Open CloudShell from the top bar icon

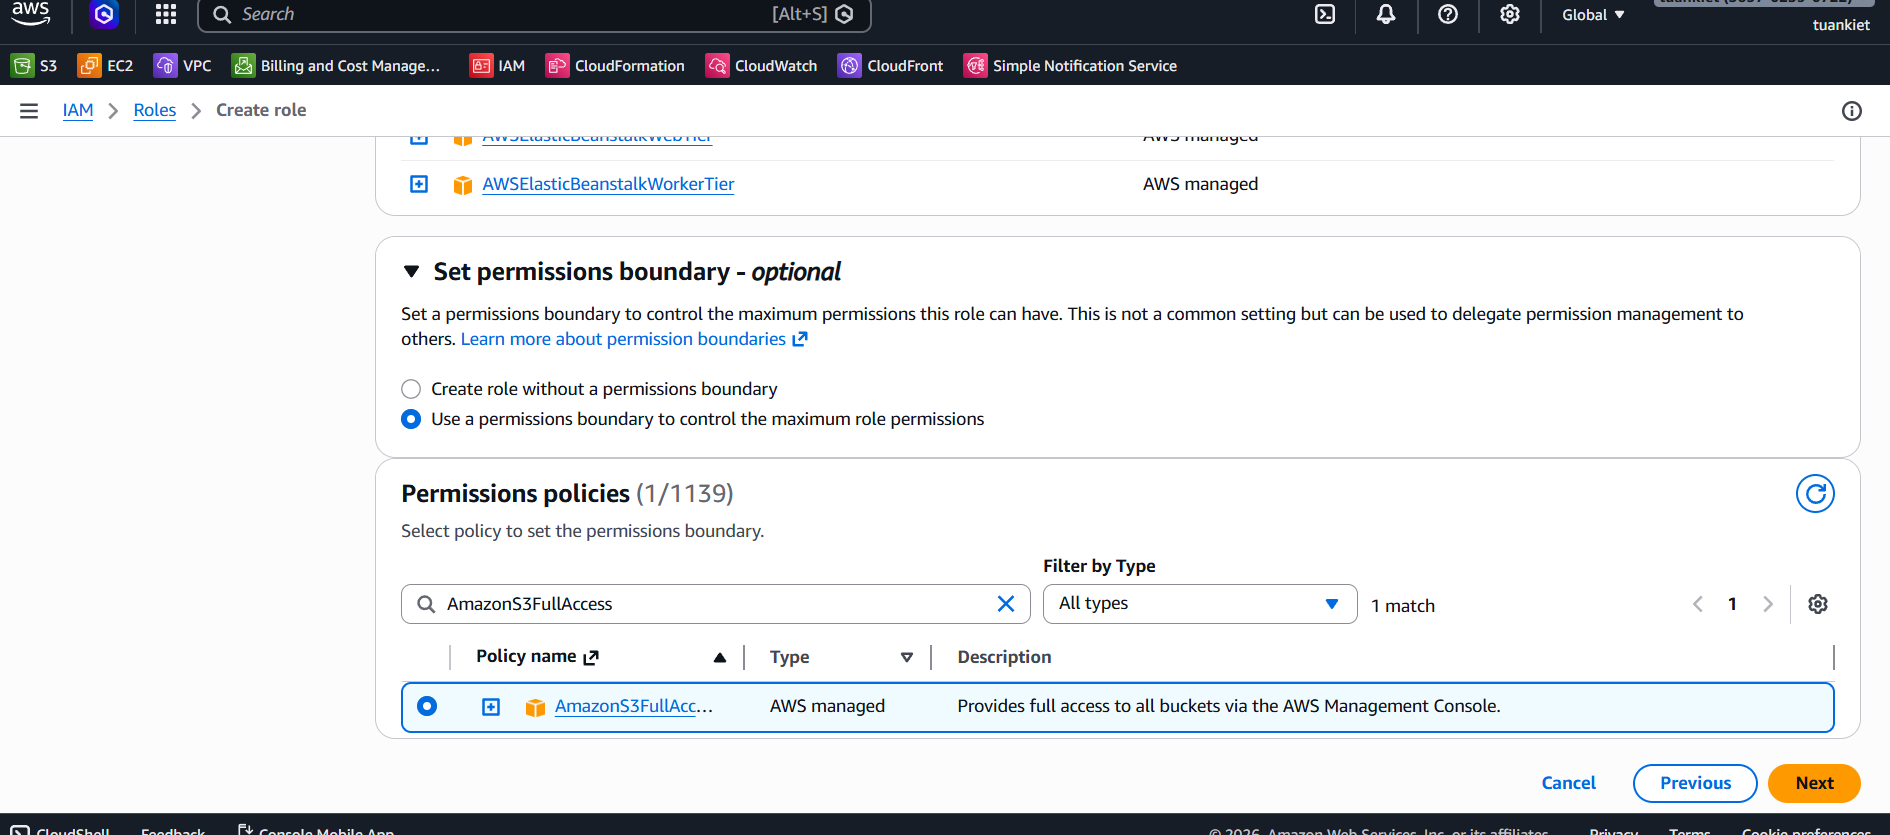pyautogui.click(x=1324, y=14)
